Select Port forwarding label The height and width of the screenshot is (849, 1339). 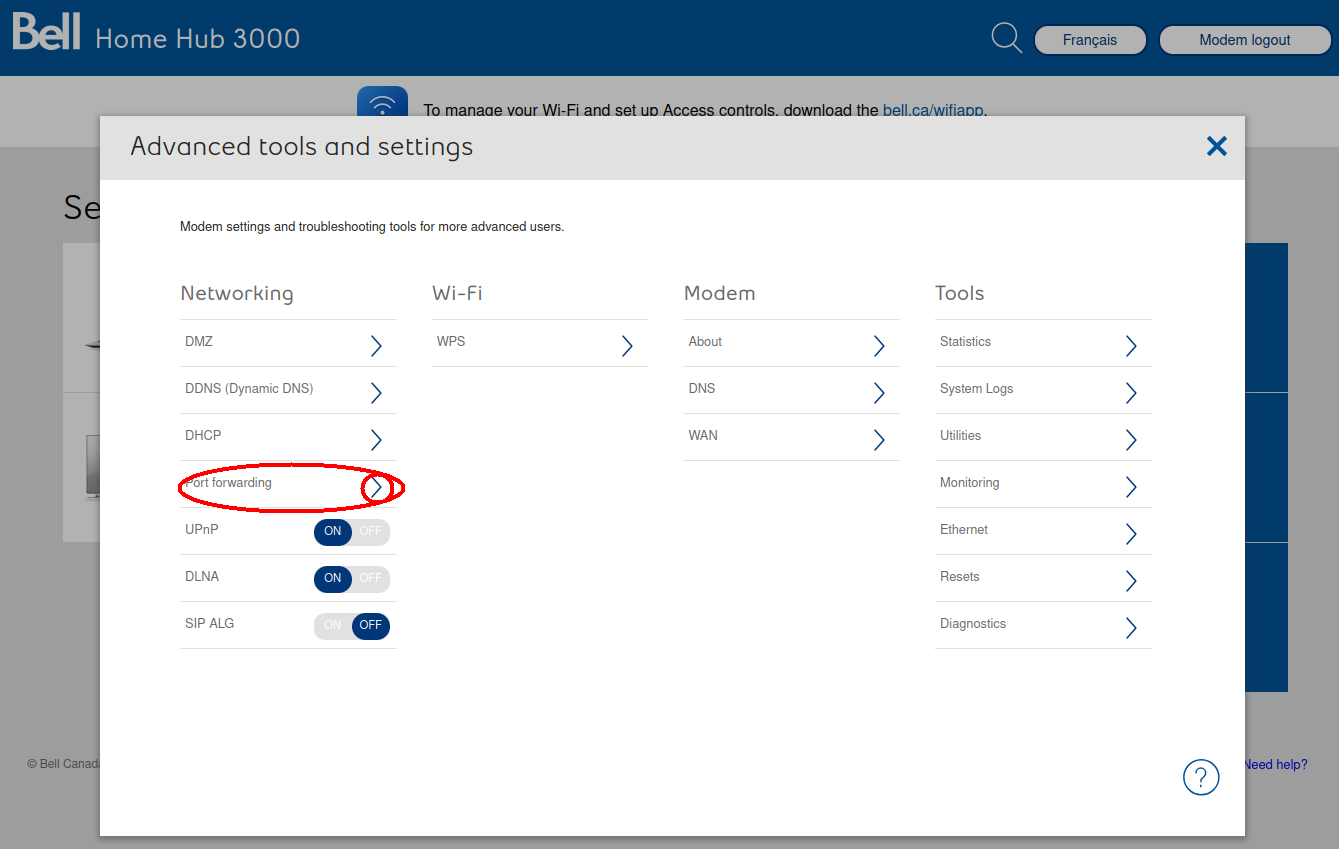click(x=228, y=482)
